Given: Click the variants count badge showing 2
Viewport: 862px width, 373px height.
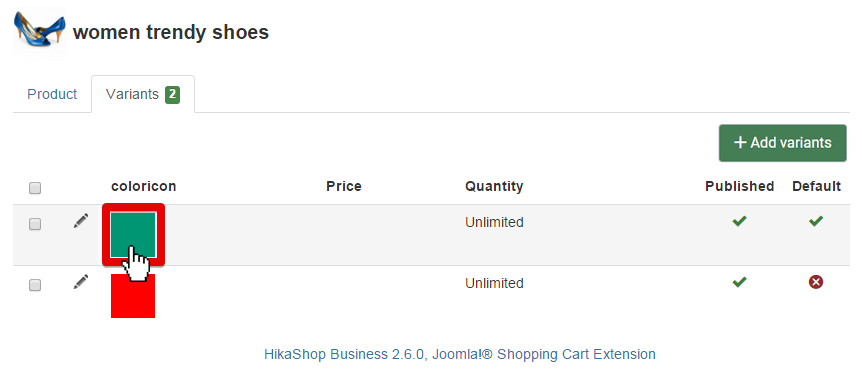Looking at the screenshot, I should click(173, 95).
